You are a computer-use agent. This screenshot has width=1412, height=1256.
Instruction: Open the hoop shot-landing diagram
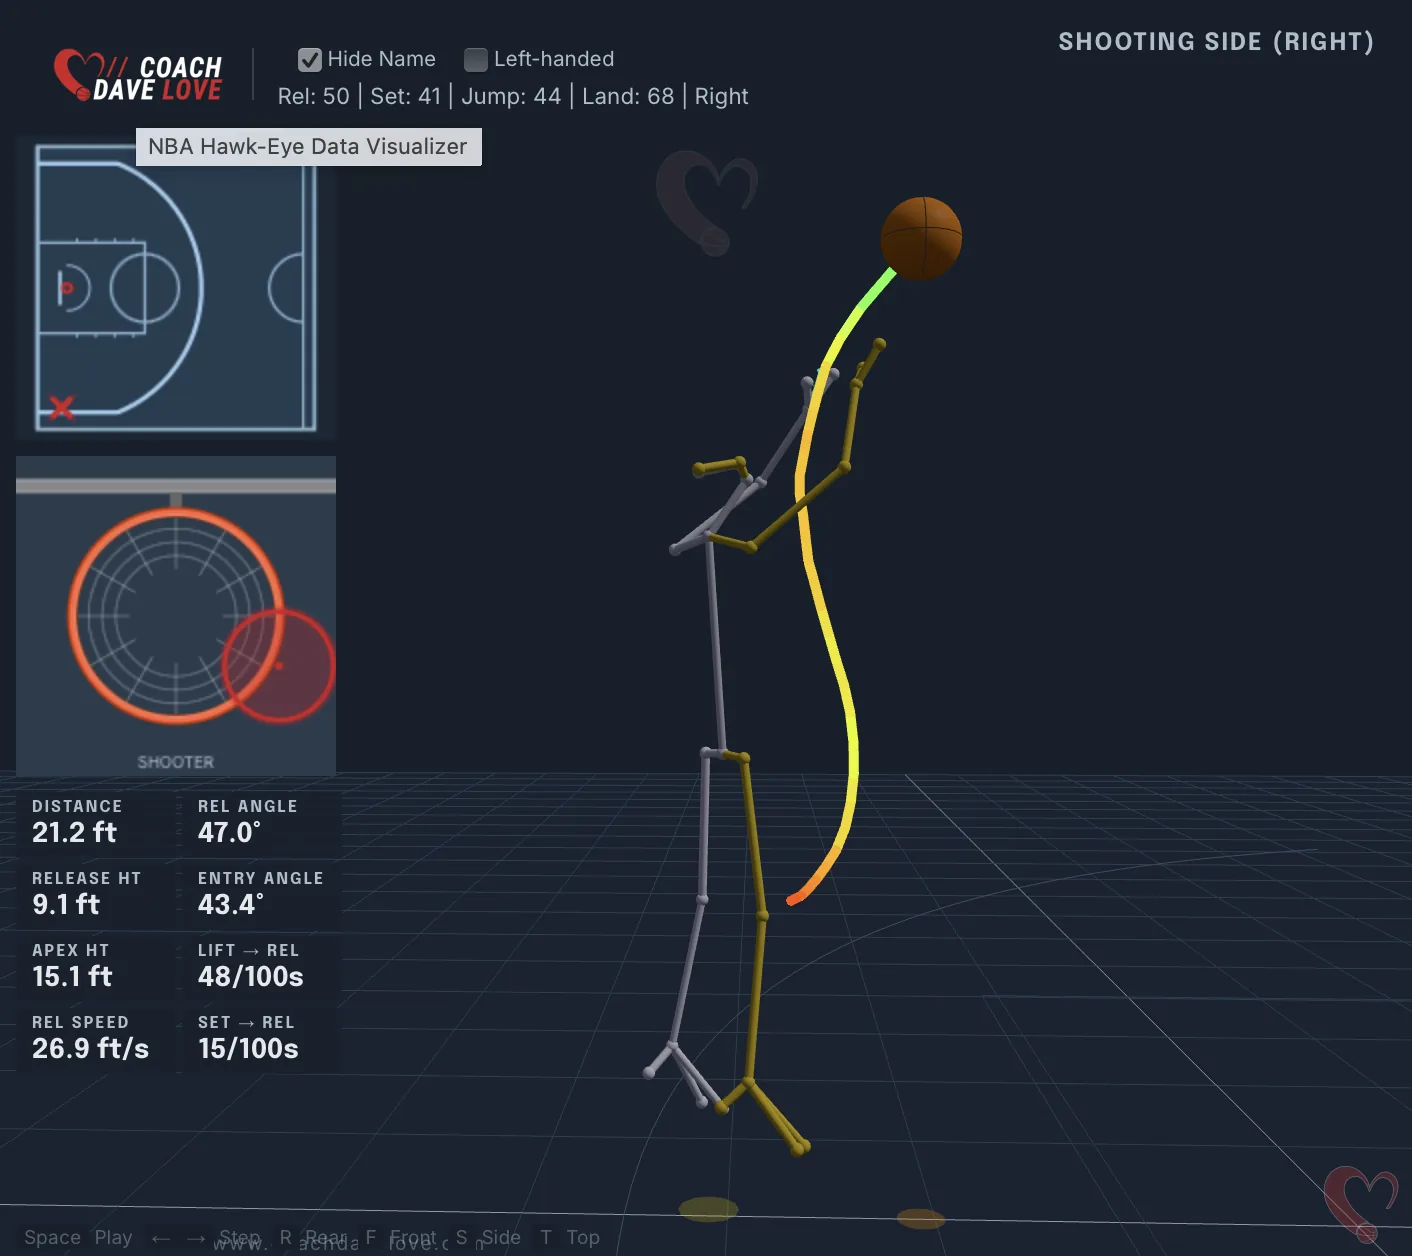click(176, 616)
